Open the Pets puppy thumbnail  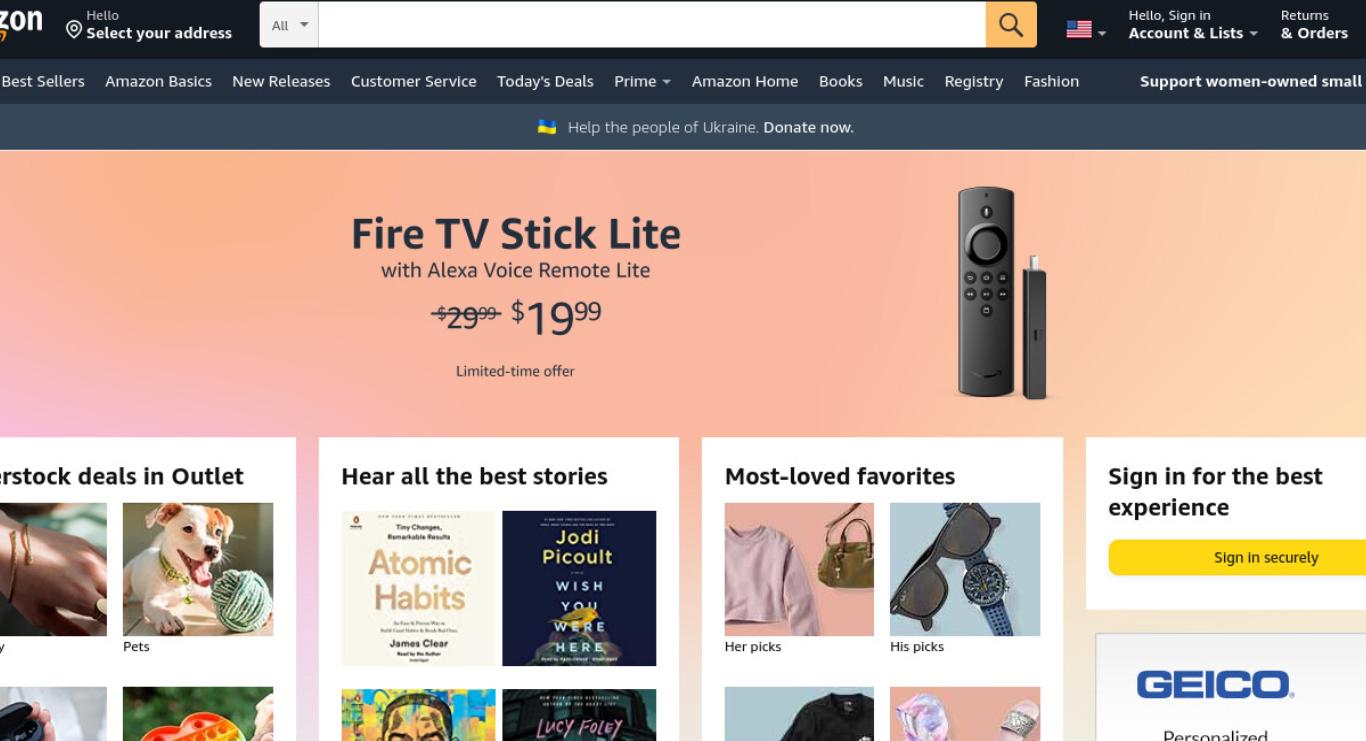tap(198, 569)
